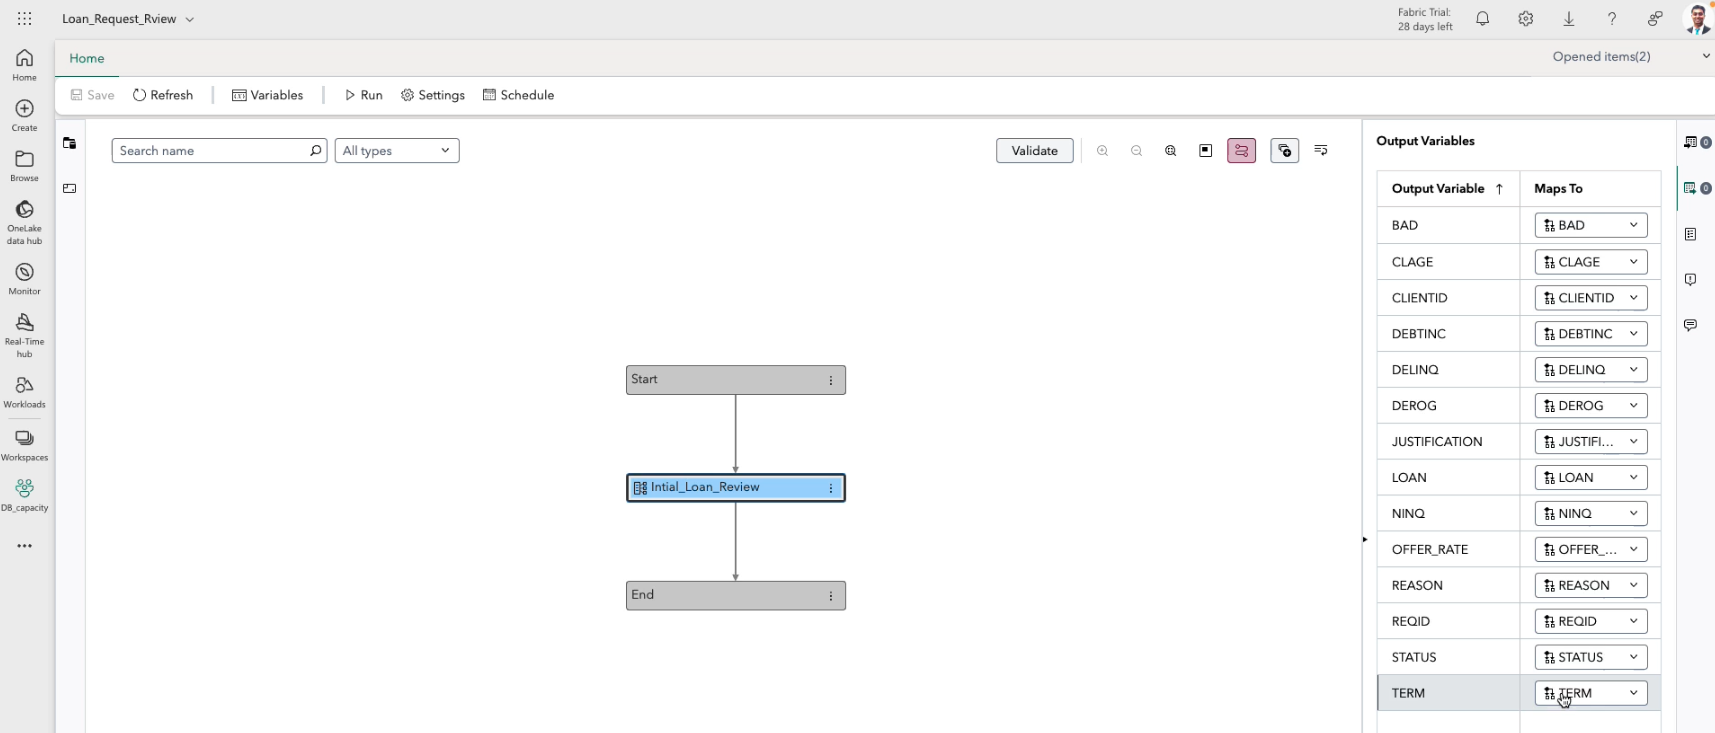Viewport: 1715px width, 733px height.
Task: Click the zoom to fit magnifier icon
Action: point(1170,151)
